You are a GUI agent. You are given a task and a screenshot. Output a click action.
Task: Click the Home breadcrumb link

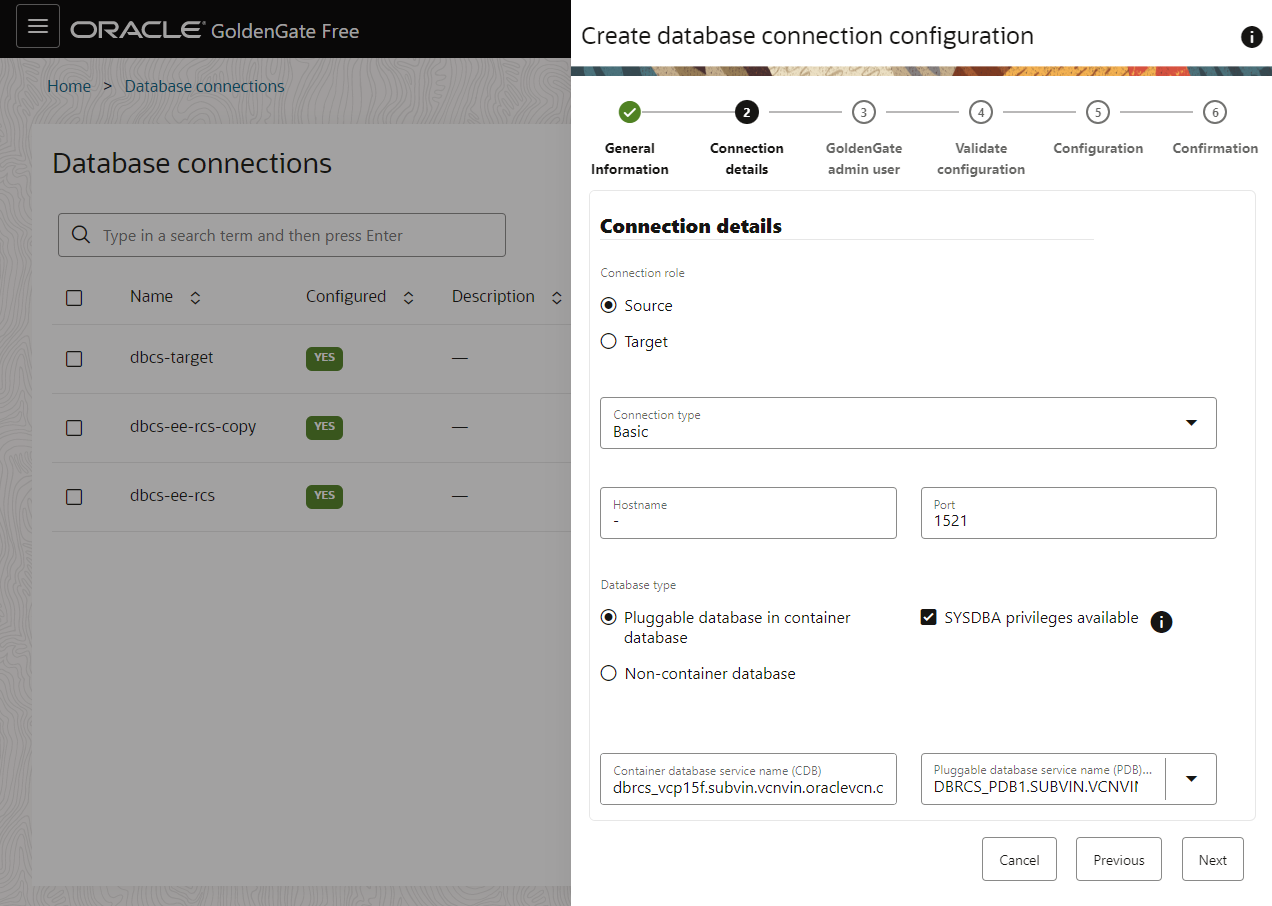tap(69, 87)
